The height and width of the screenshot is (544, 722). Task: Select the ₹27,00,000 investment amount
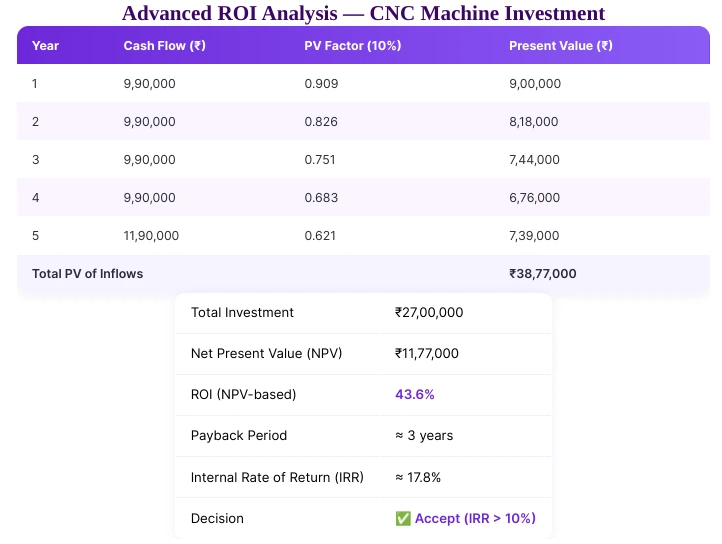429,312
